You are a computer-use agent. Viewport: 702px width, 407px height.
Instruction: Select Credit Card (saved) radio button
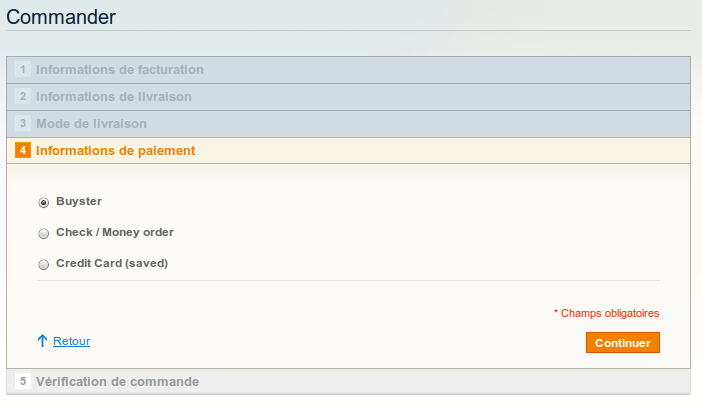click(x=43, y=265)
